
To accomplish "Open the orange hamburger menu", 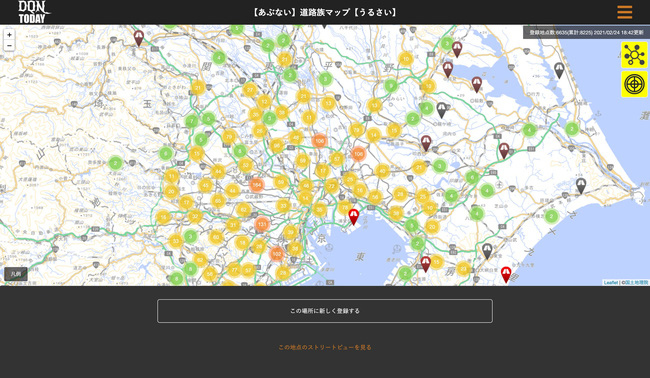I will click(x=624, y=12).
